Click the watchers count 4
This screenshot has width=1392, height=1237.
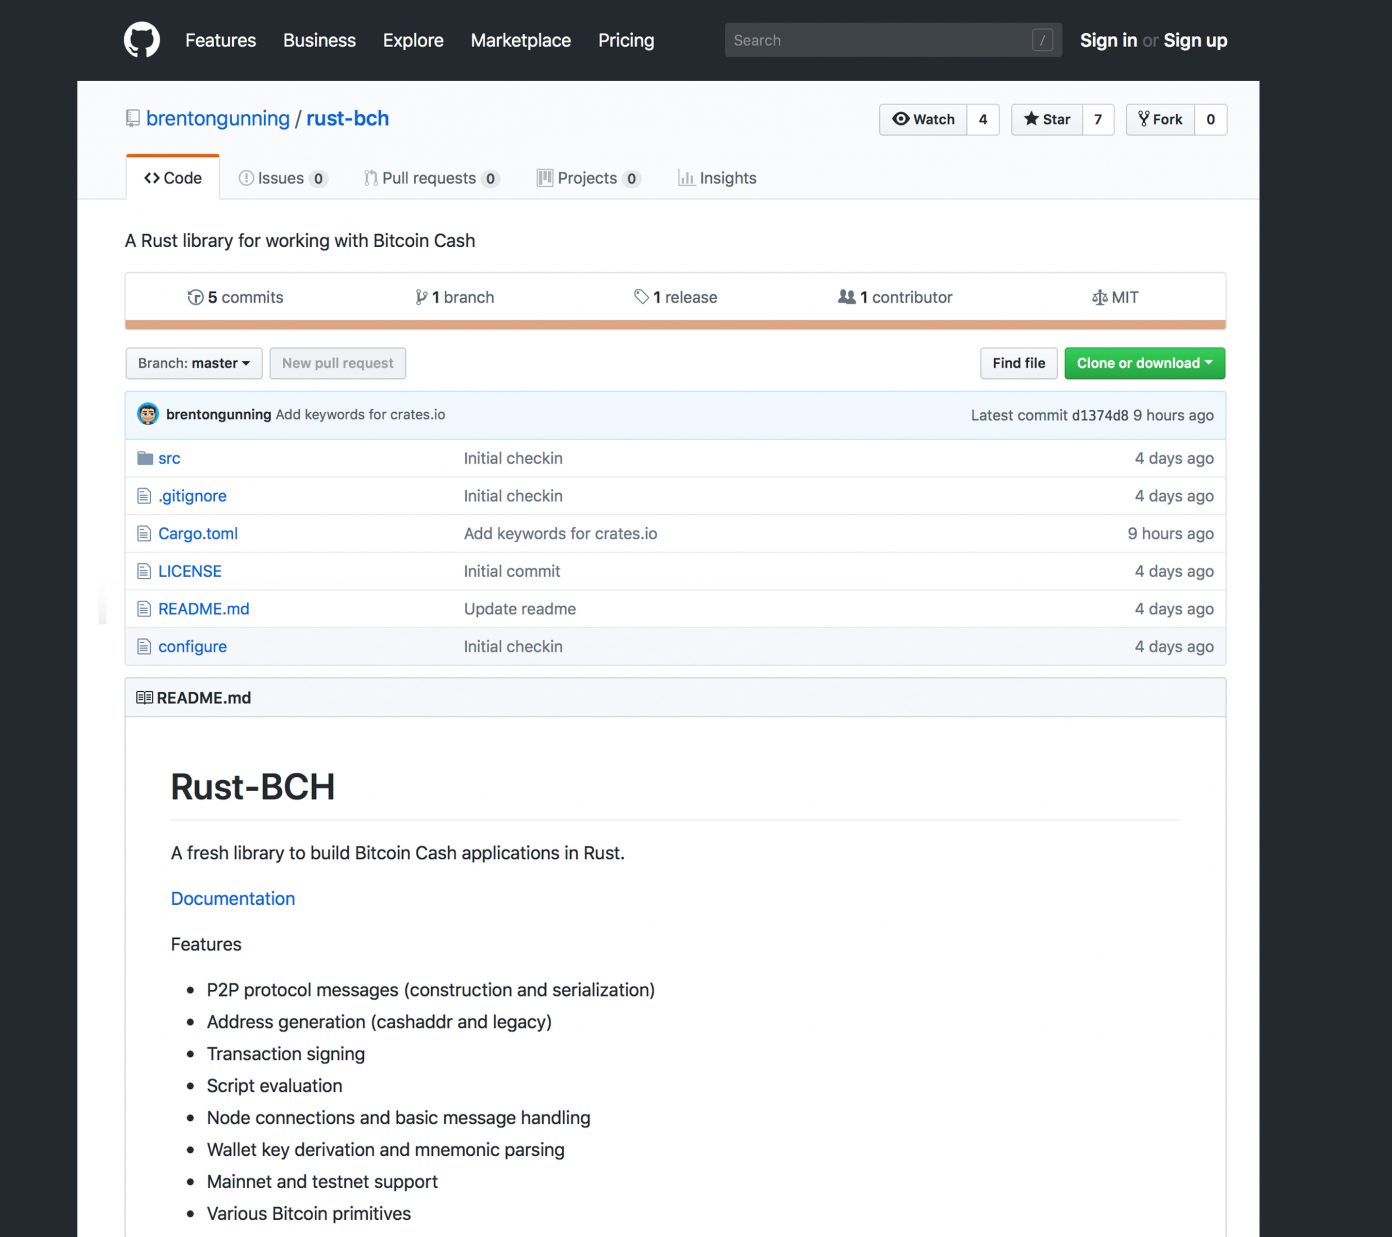click(x=983, y=119)
